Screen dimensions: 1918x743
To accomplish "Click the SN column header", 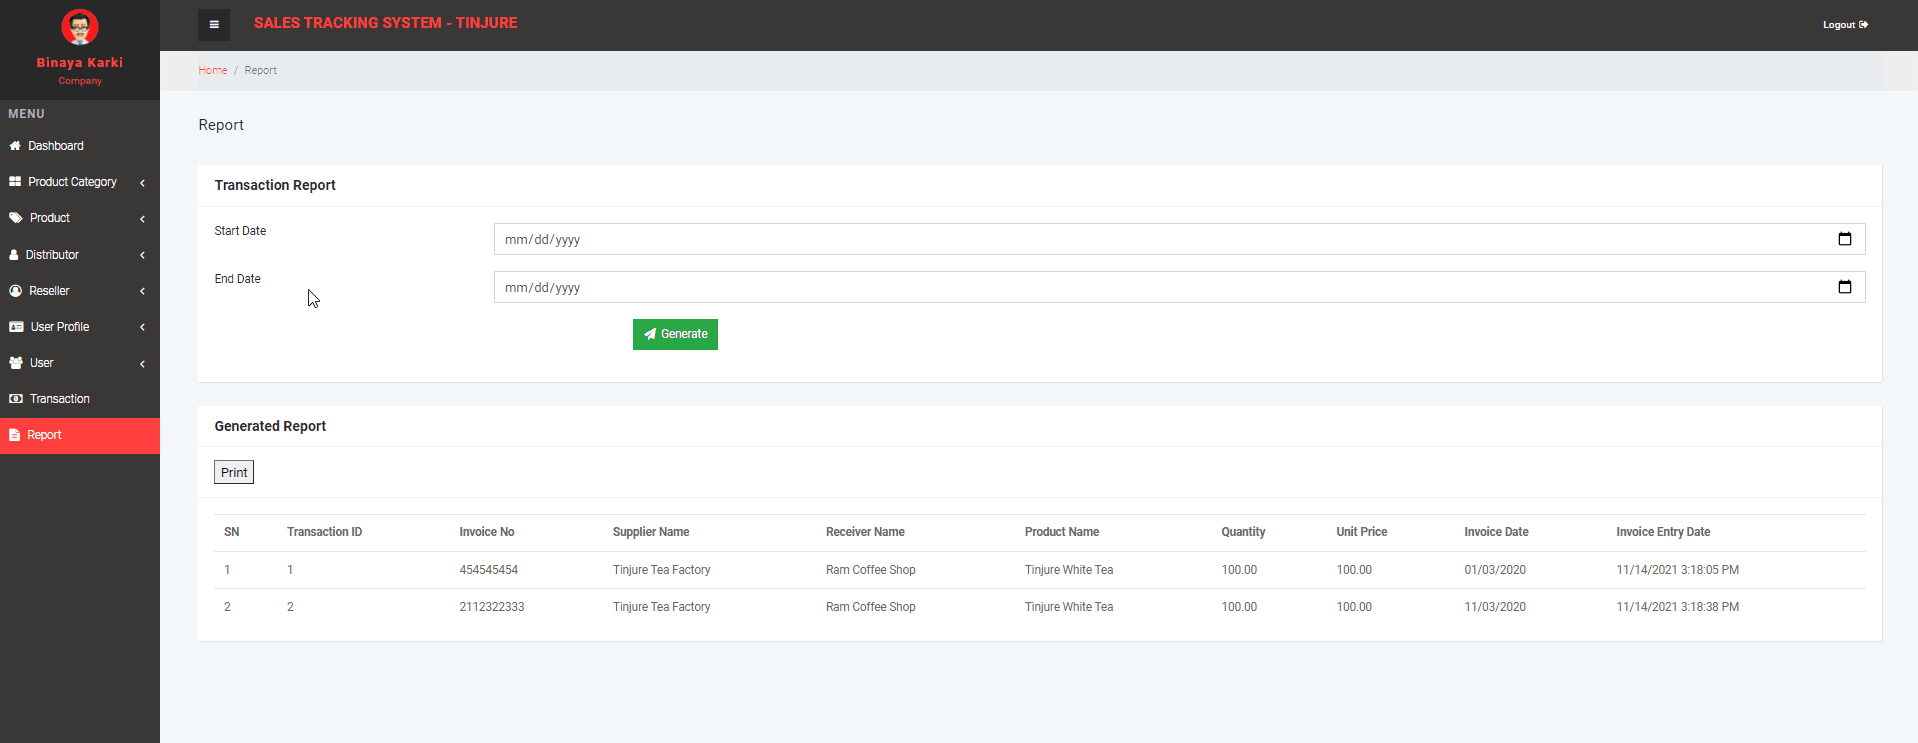I will click(232, 532).
